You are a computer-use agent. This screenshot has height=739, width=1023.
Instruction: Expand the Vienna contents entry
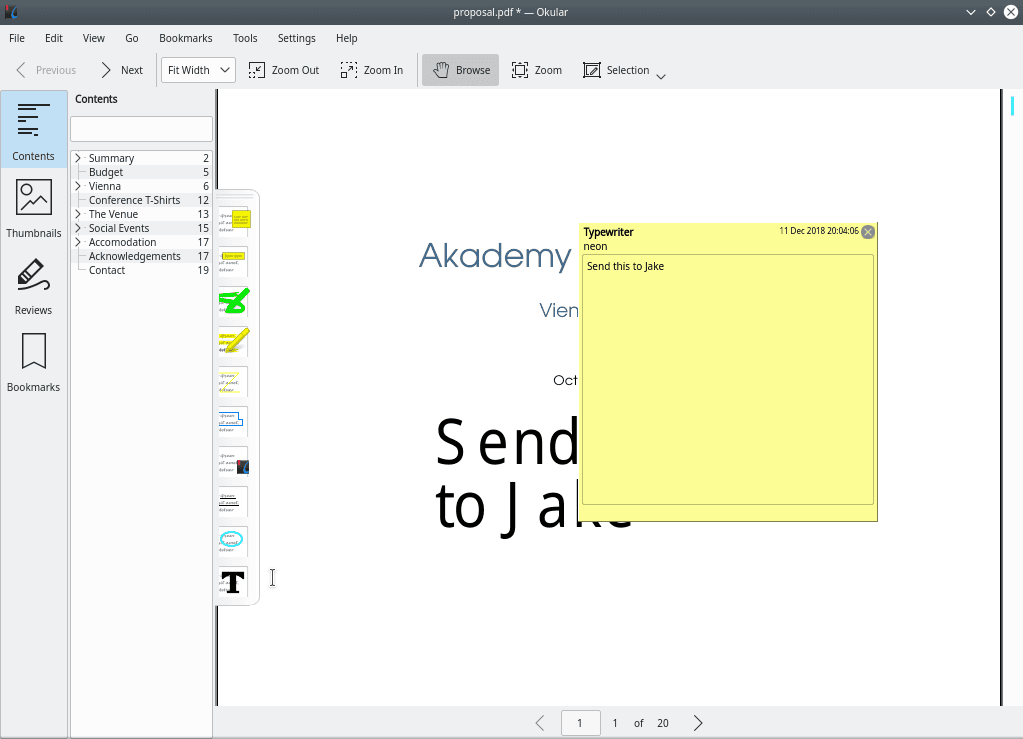78,185
